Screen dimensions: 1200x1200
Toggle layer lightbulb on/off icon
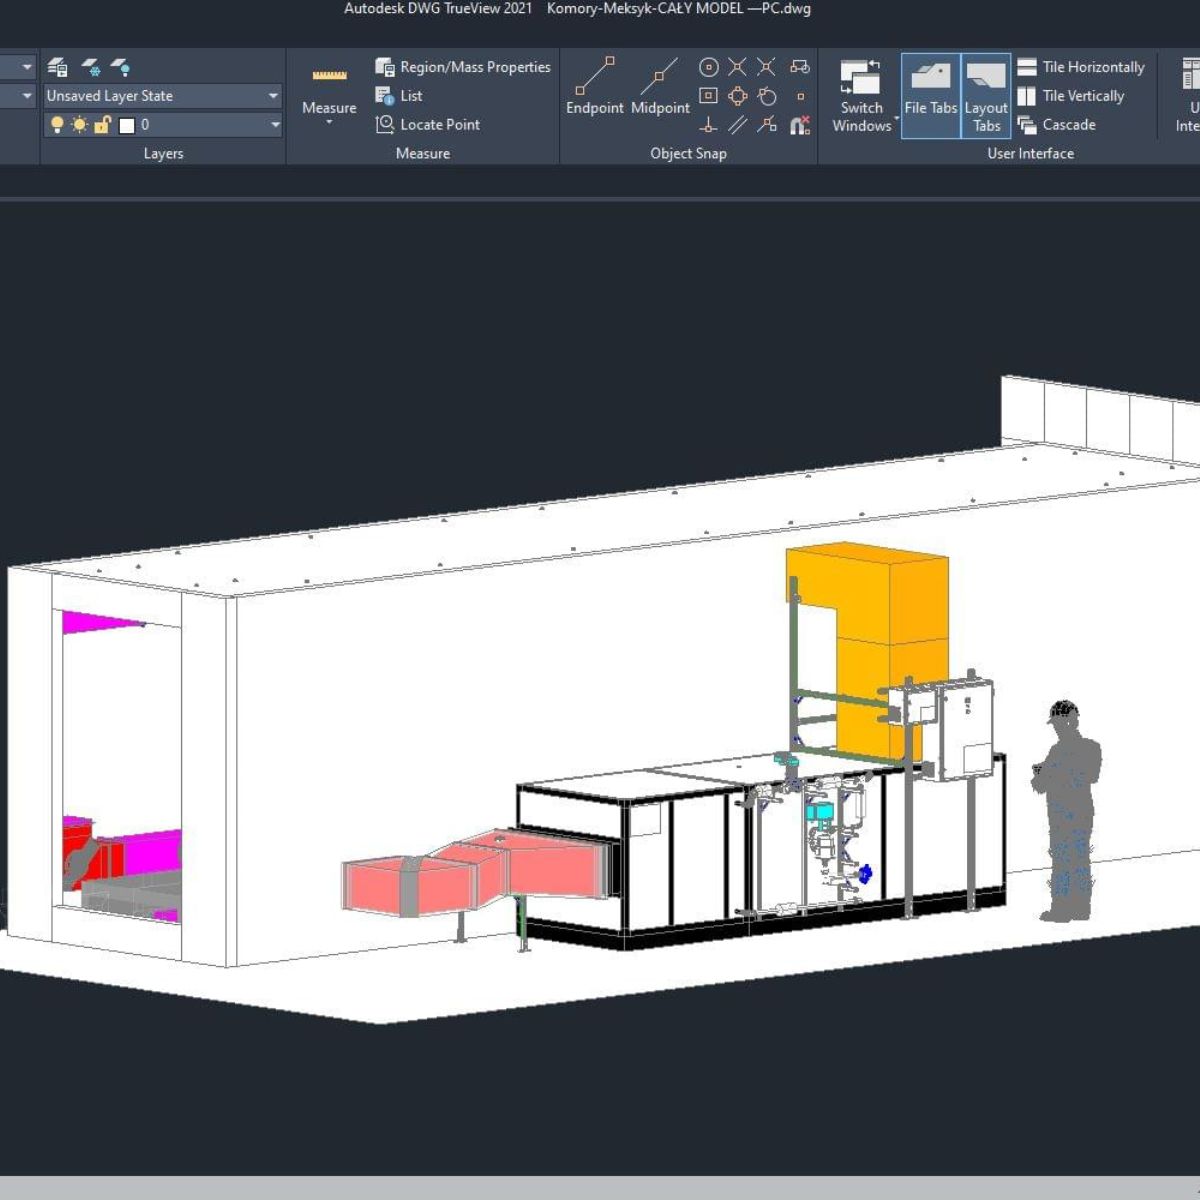[57, 125]
